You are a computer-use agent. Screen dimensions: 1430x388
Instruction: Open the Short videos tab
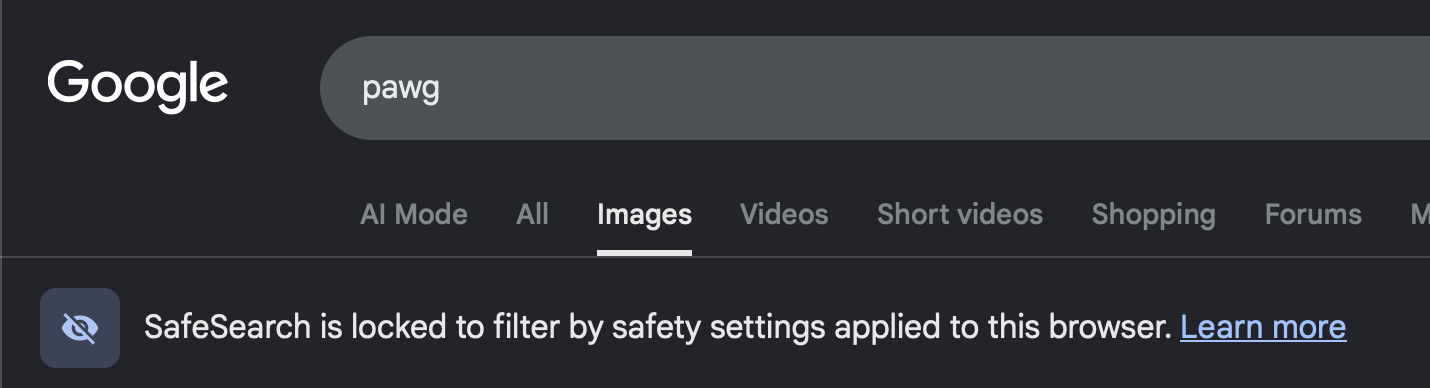tap(960, 214)
